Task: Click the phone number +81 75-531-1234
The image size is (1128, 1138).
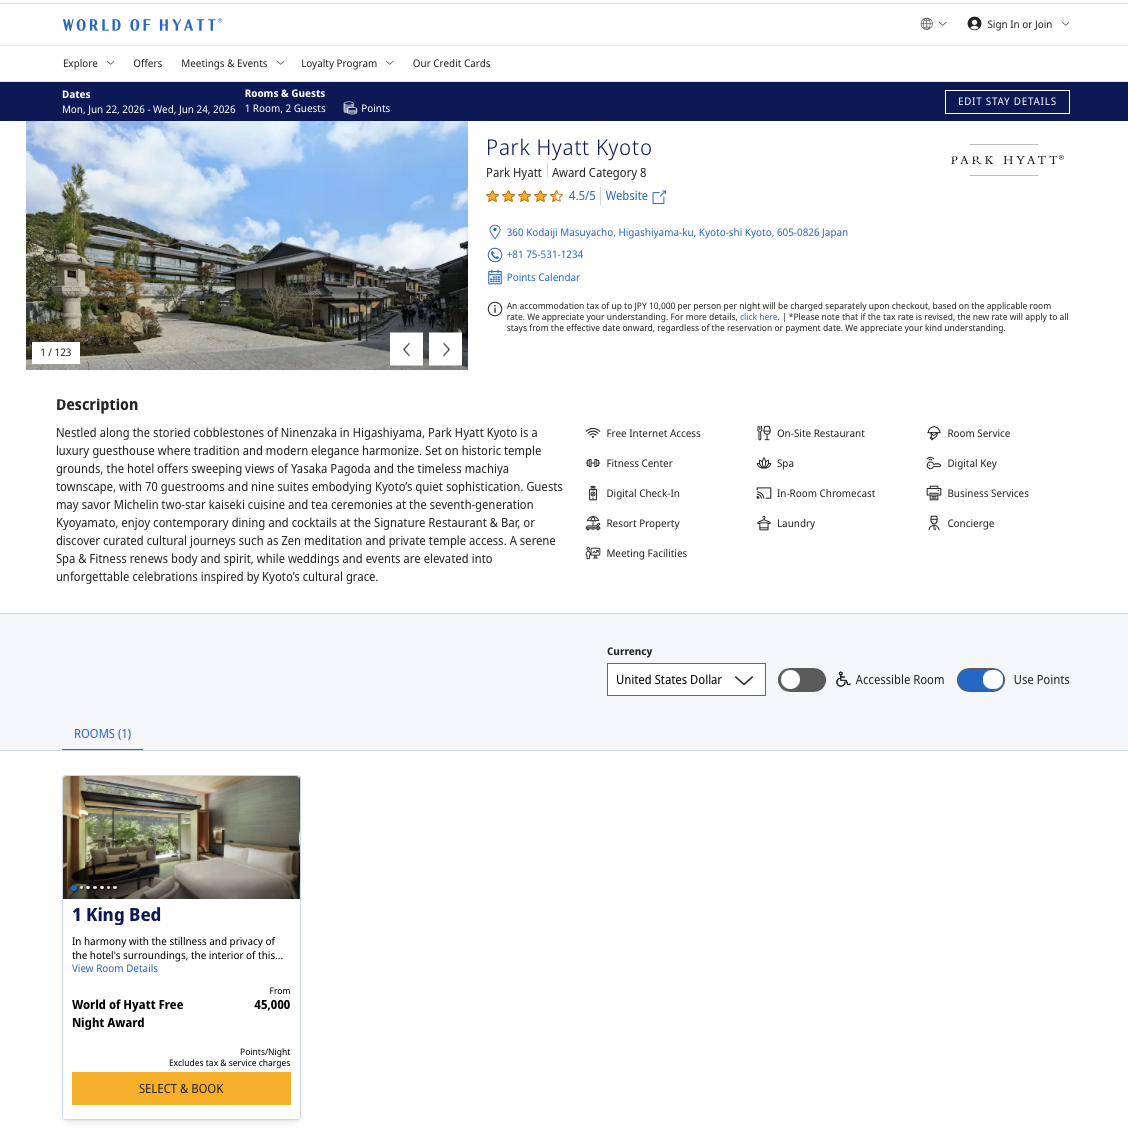Action: point(545,255)
